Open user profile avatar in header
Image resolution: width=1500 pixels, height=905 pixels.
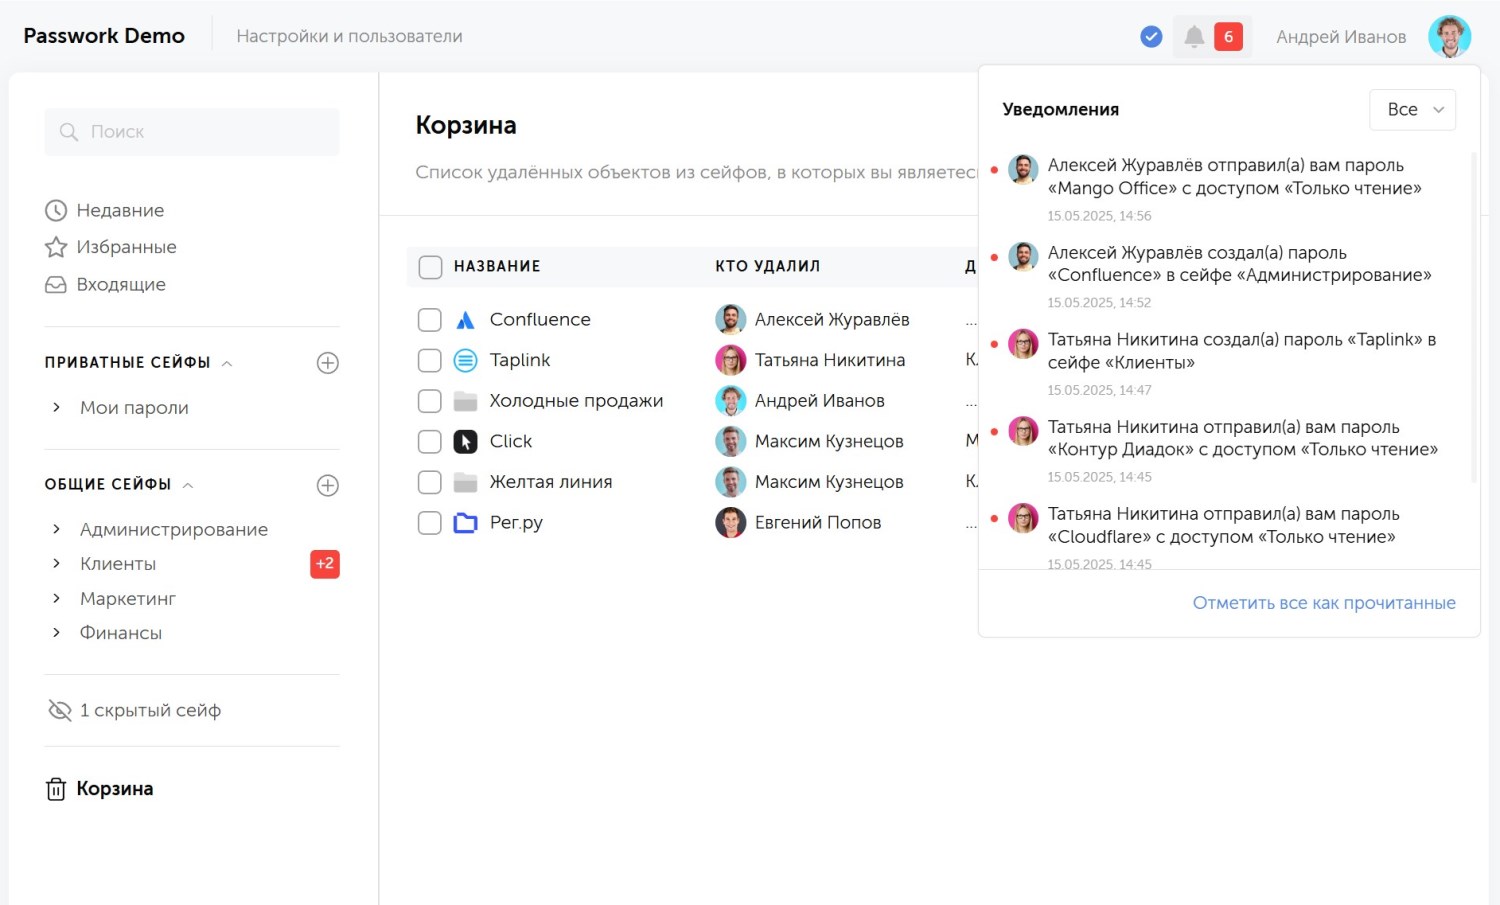[x=1449, y=37]
